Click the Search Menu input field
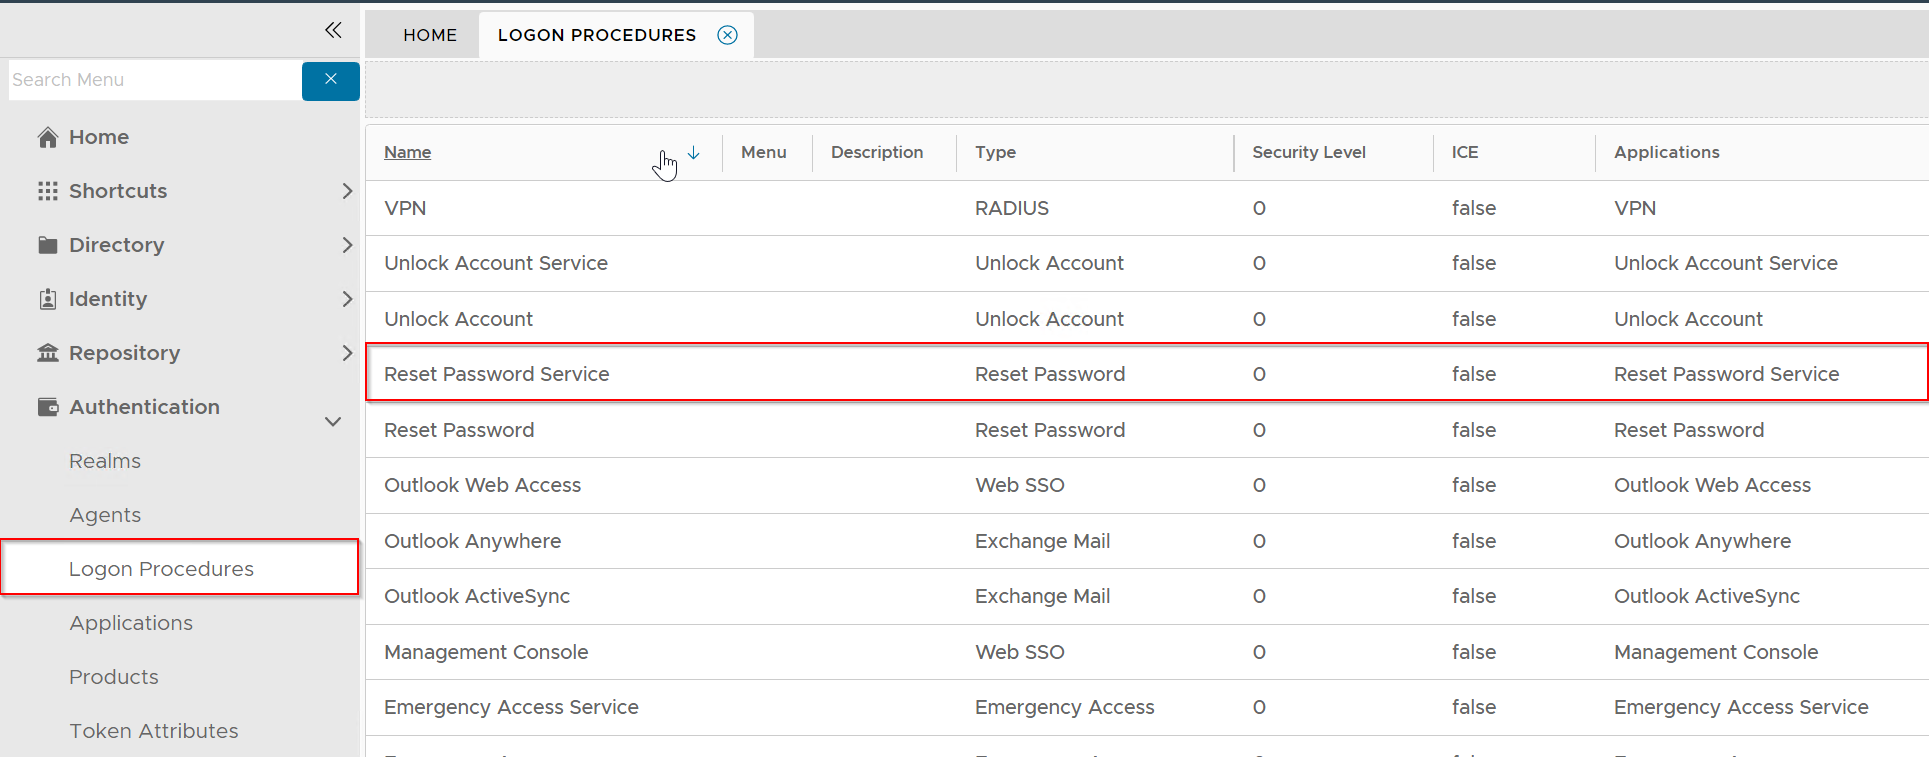Image resolution: width=1929 pixels, height=757 pixels. [155, 80]
